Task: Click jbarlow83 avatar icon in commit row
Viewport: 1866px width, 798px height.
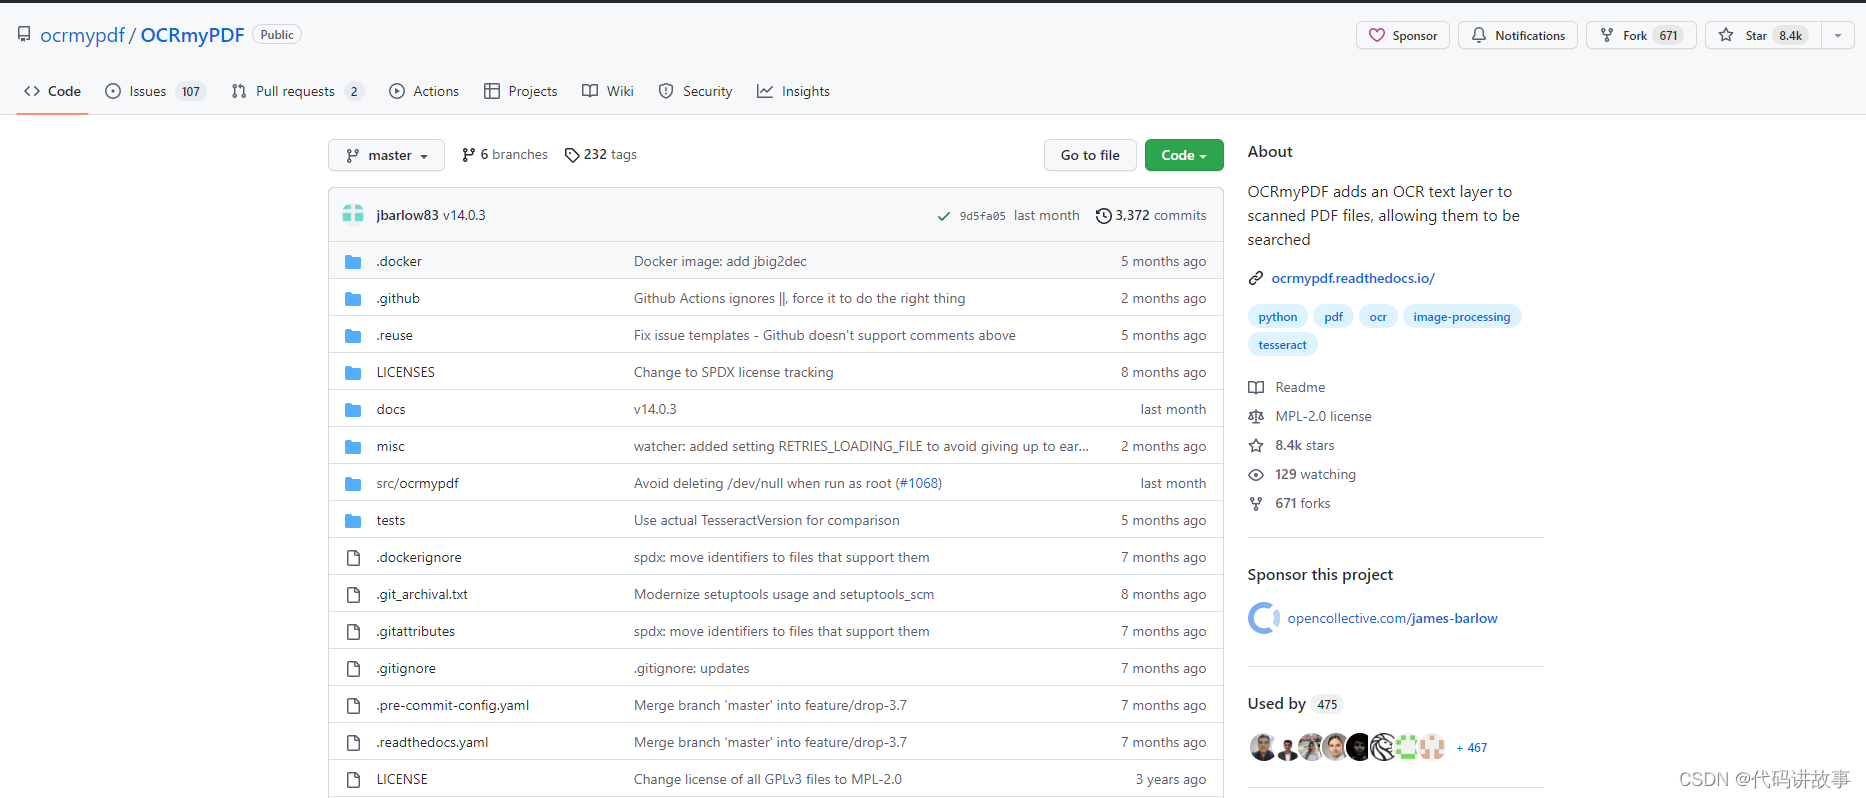Action: click(x=353, y=214)
